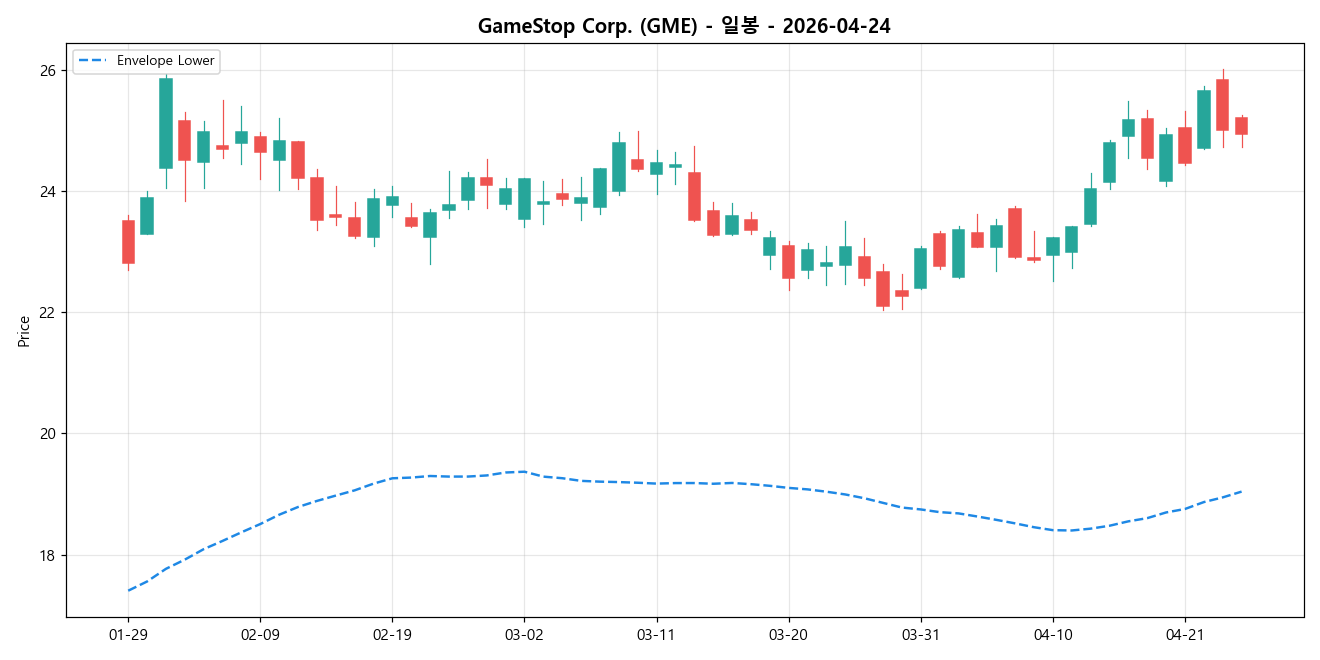Click the Price axis label
The image size is (1320, 660).
click(x=22, y=333)
